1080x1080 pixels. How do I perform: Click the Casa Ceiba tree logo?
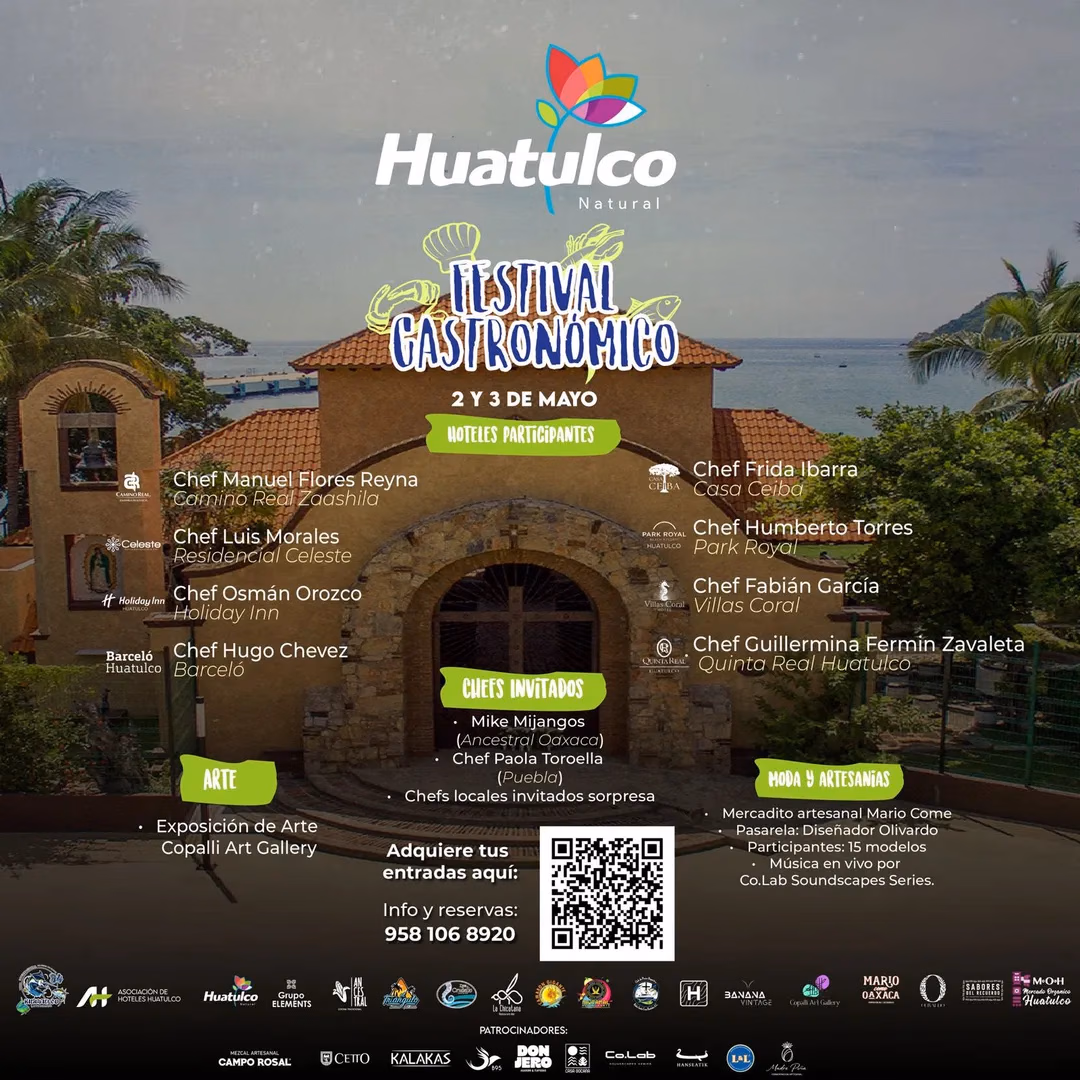(x=664, y=477)
